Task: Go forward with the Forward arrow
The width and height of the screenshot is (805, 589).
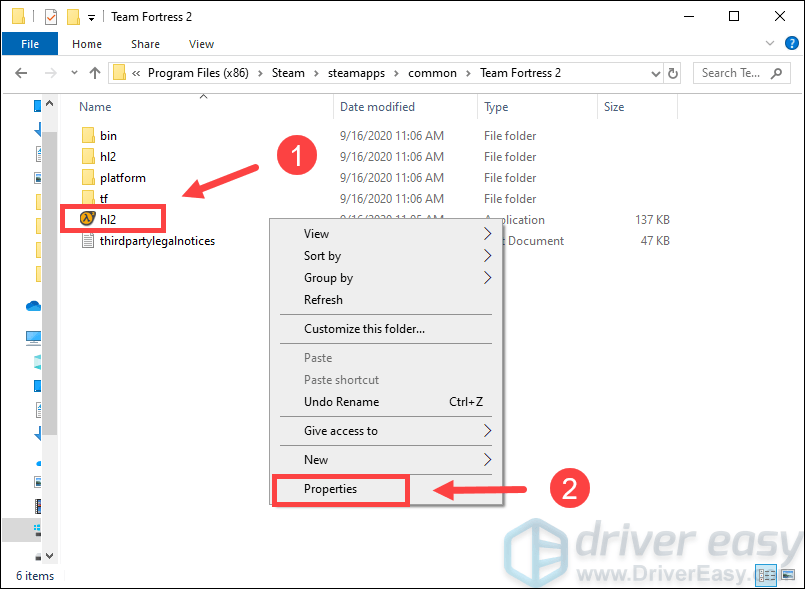Action: (50, 73)
